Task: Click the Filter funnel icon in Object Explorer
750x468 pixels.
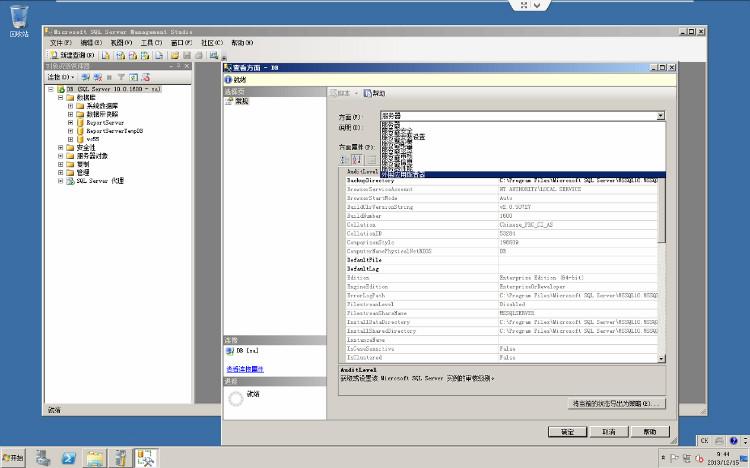Action: [121, 77]
